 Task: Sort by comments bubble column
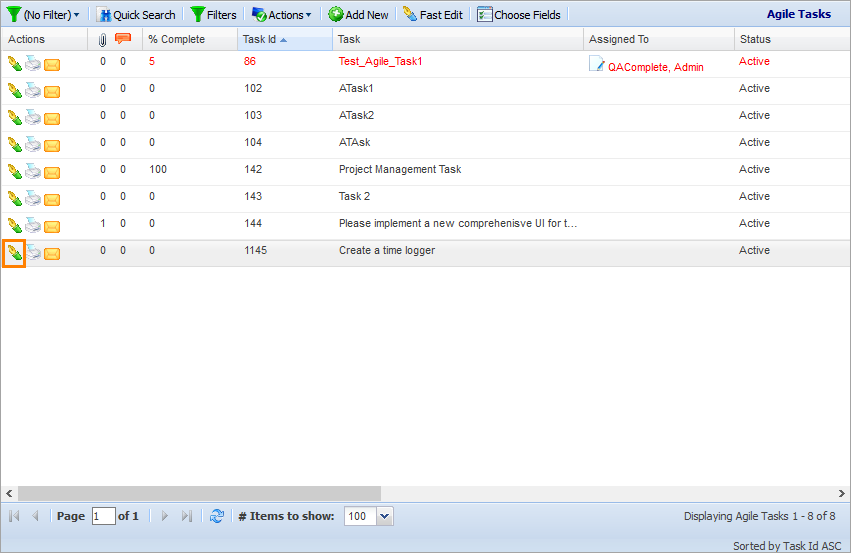(x=123, y=39)
